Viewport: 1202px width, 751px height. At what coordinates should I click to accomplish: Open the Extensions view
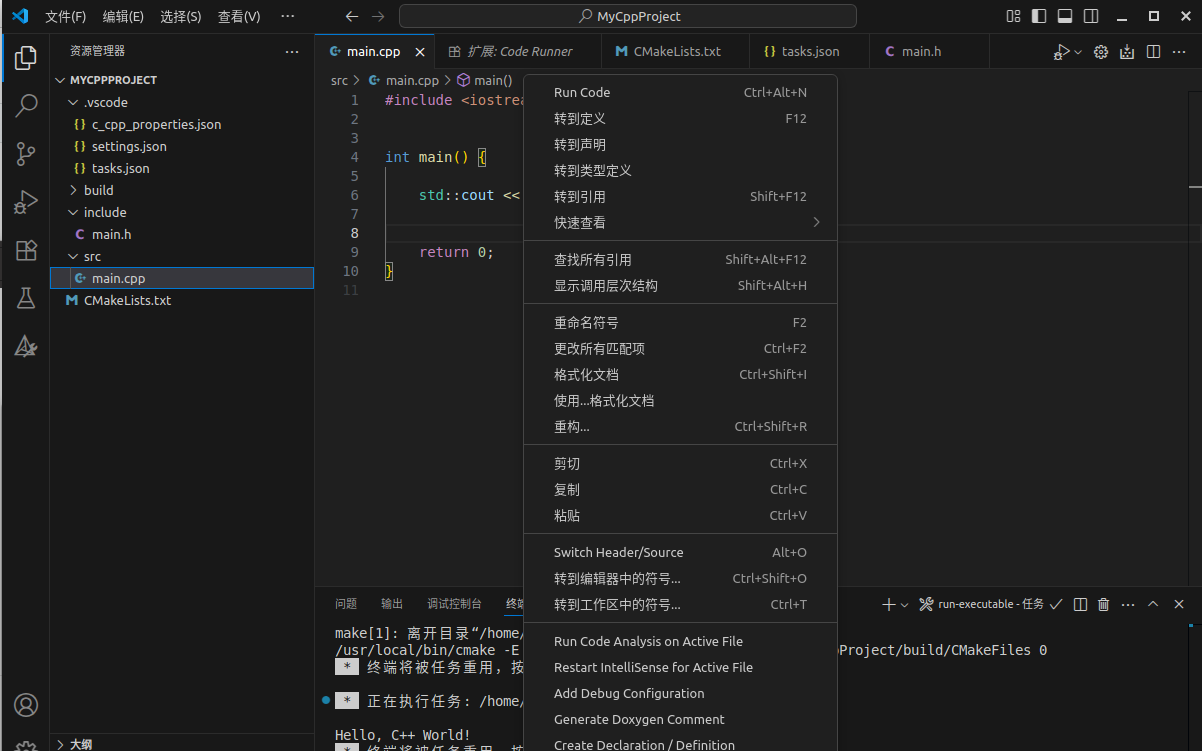(x=25, y=250)
